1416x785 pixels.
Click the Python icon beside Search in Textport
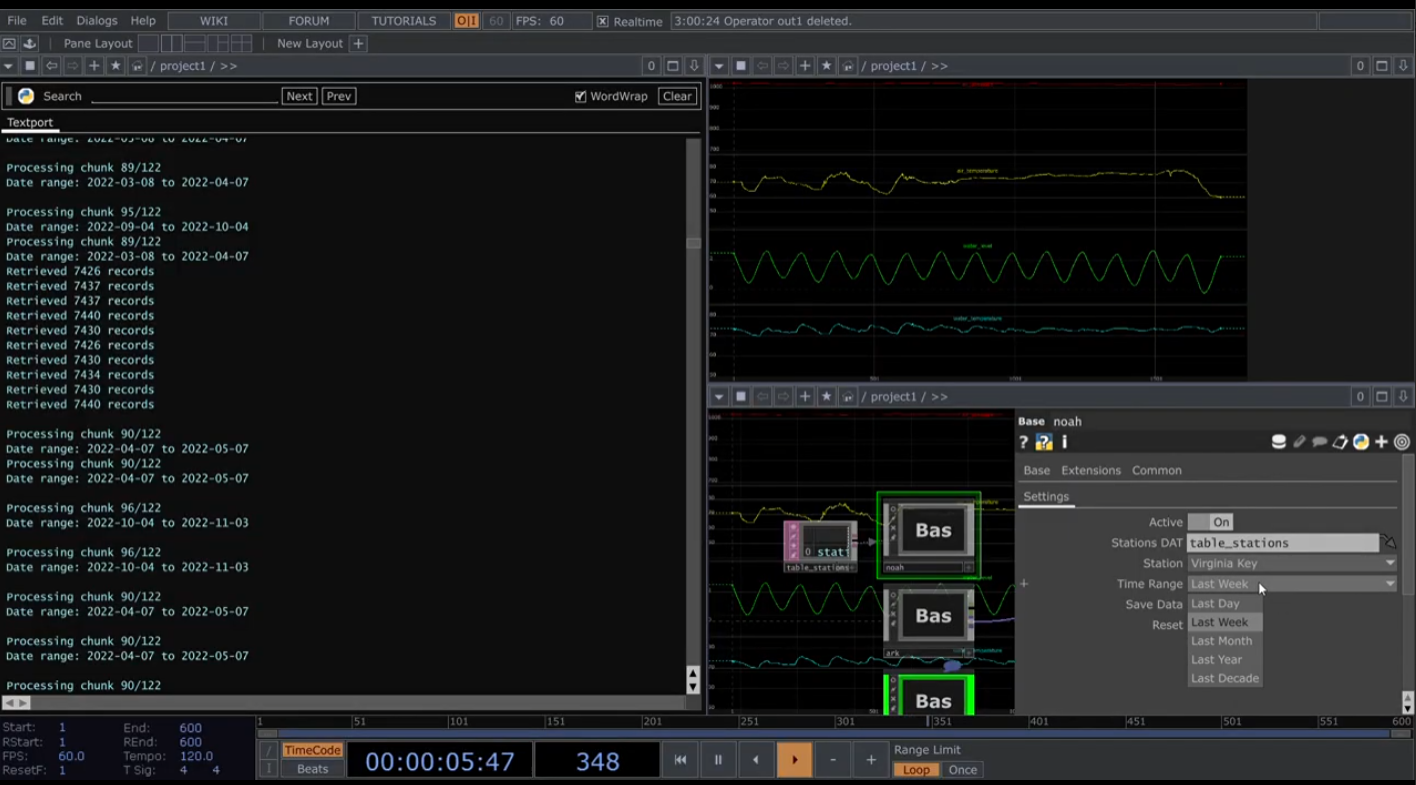[26, 96]
